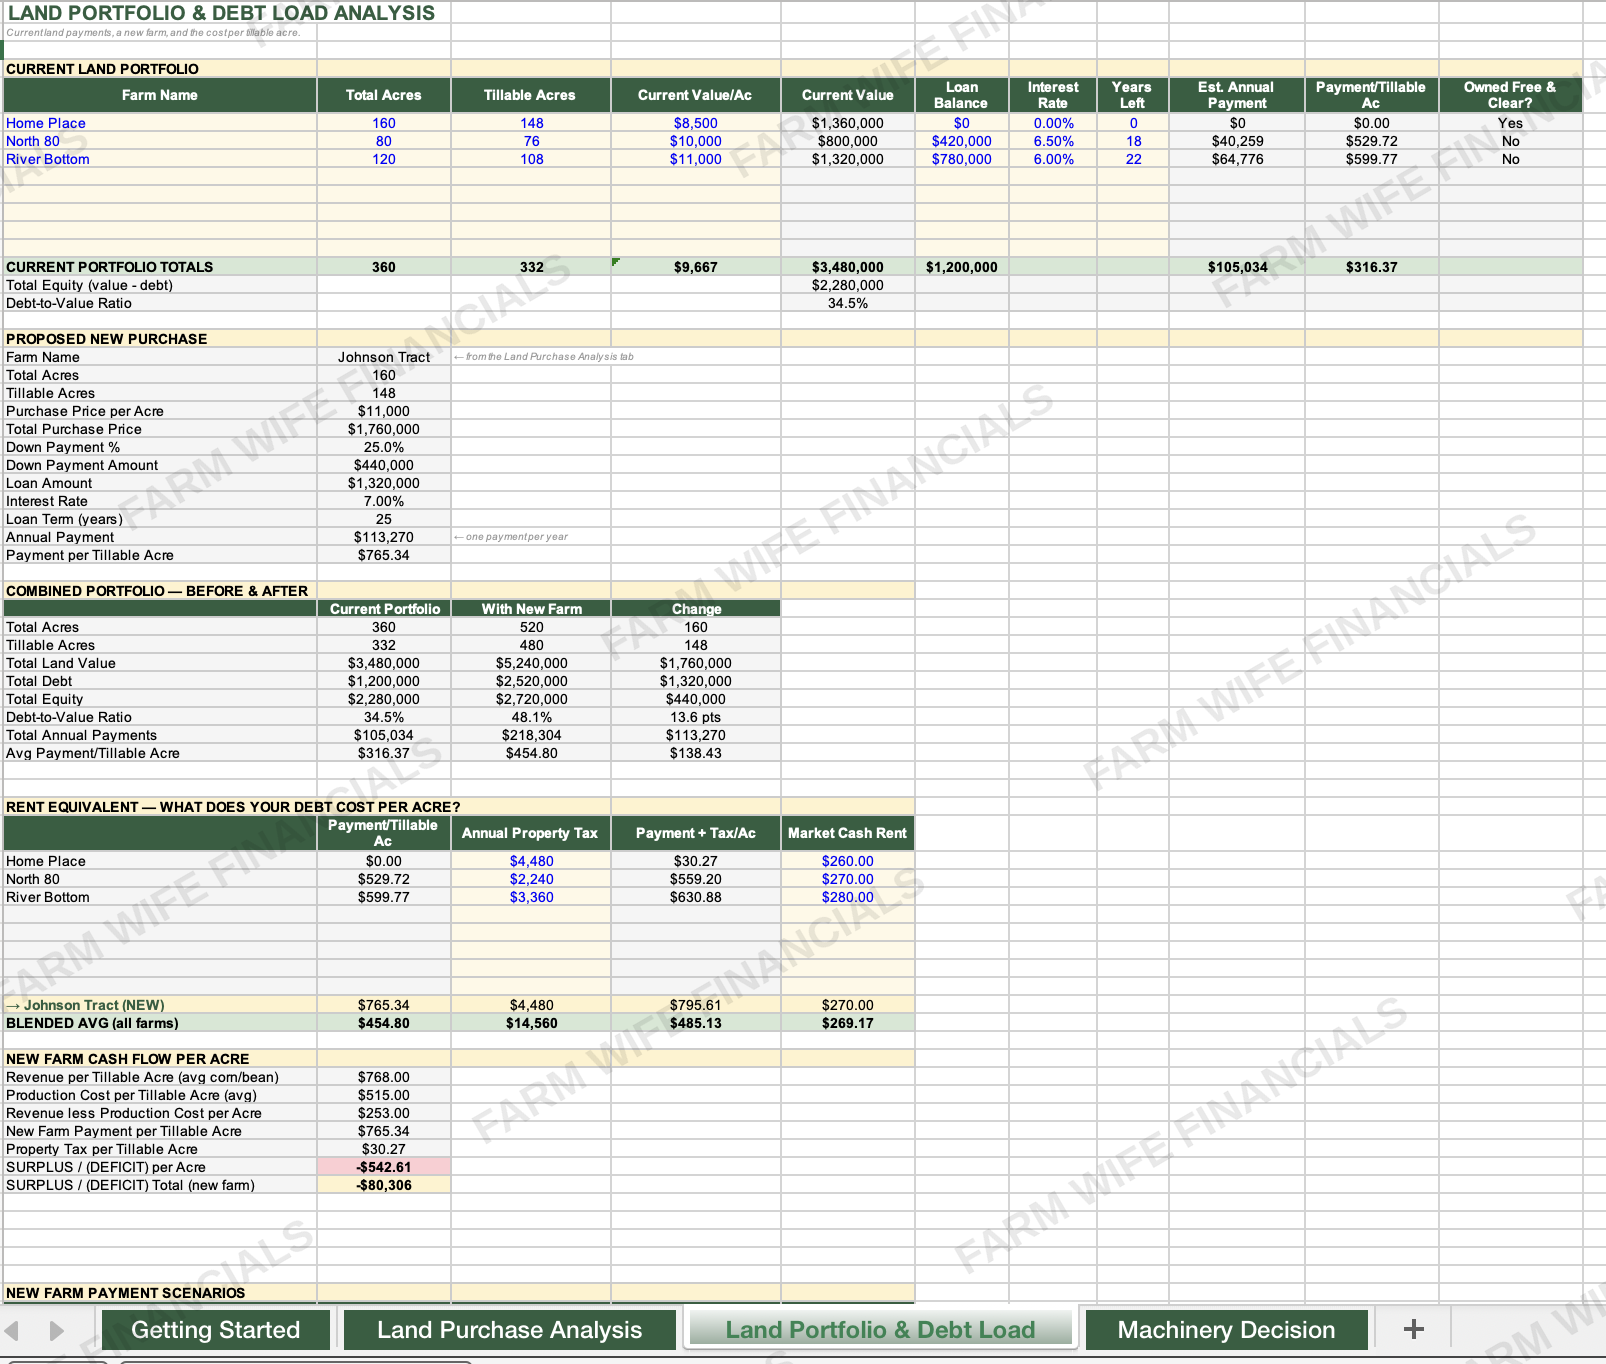Select River Bottom loan balance $780,000
This screenshot has height=1364, width=1606.
(x=961, y=159)
